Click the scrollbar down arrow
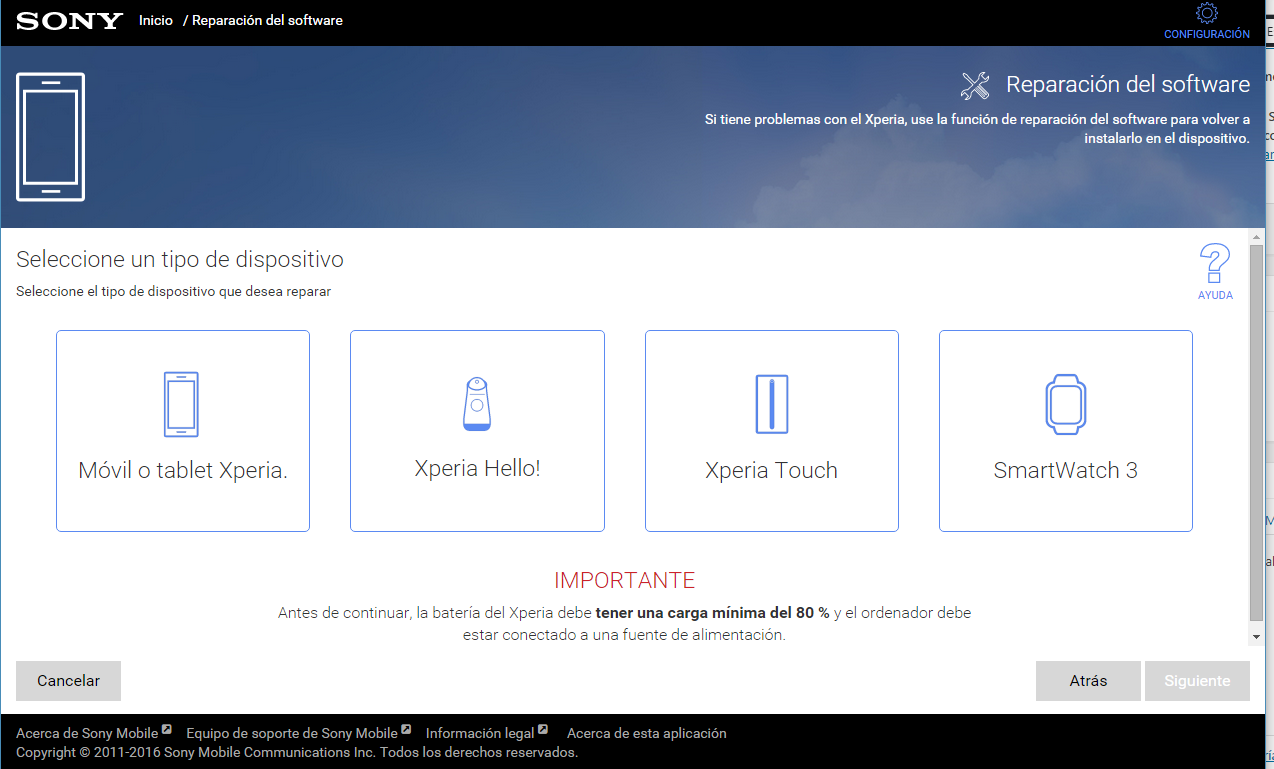 pyautogui.click(x=1256, y=636)
